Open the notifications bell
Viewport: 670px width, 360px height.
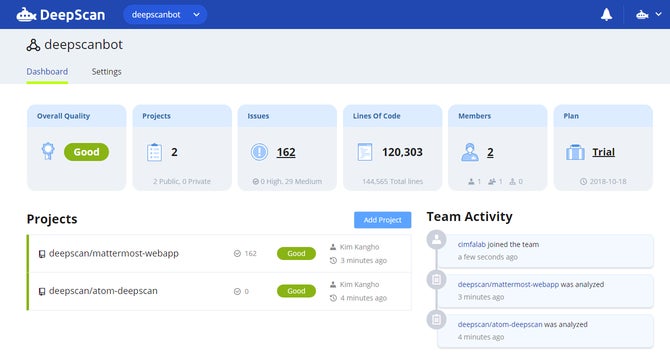[x=606, y=15]
